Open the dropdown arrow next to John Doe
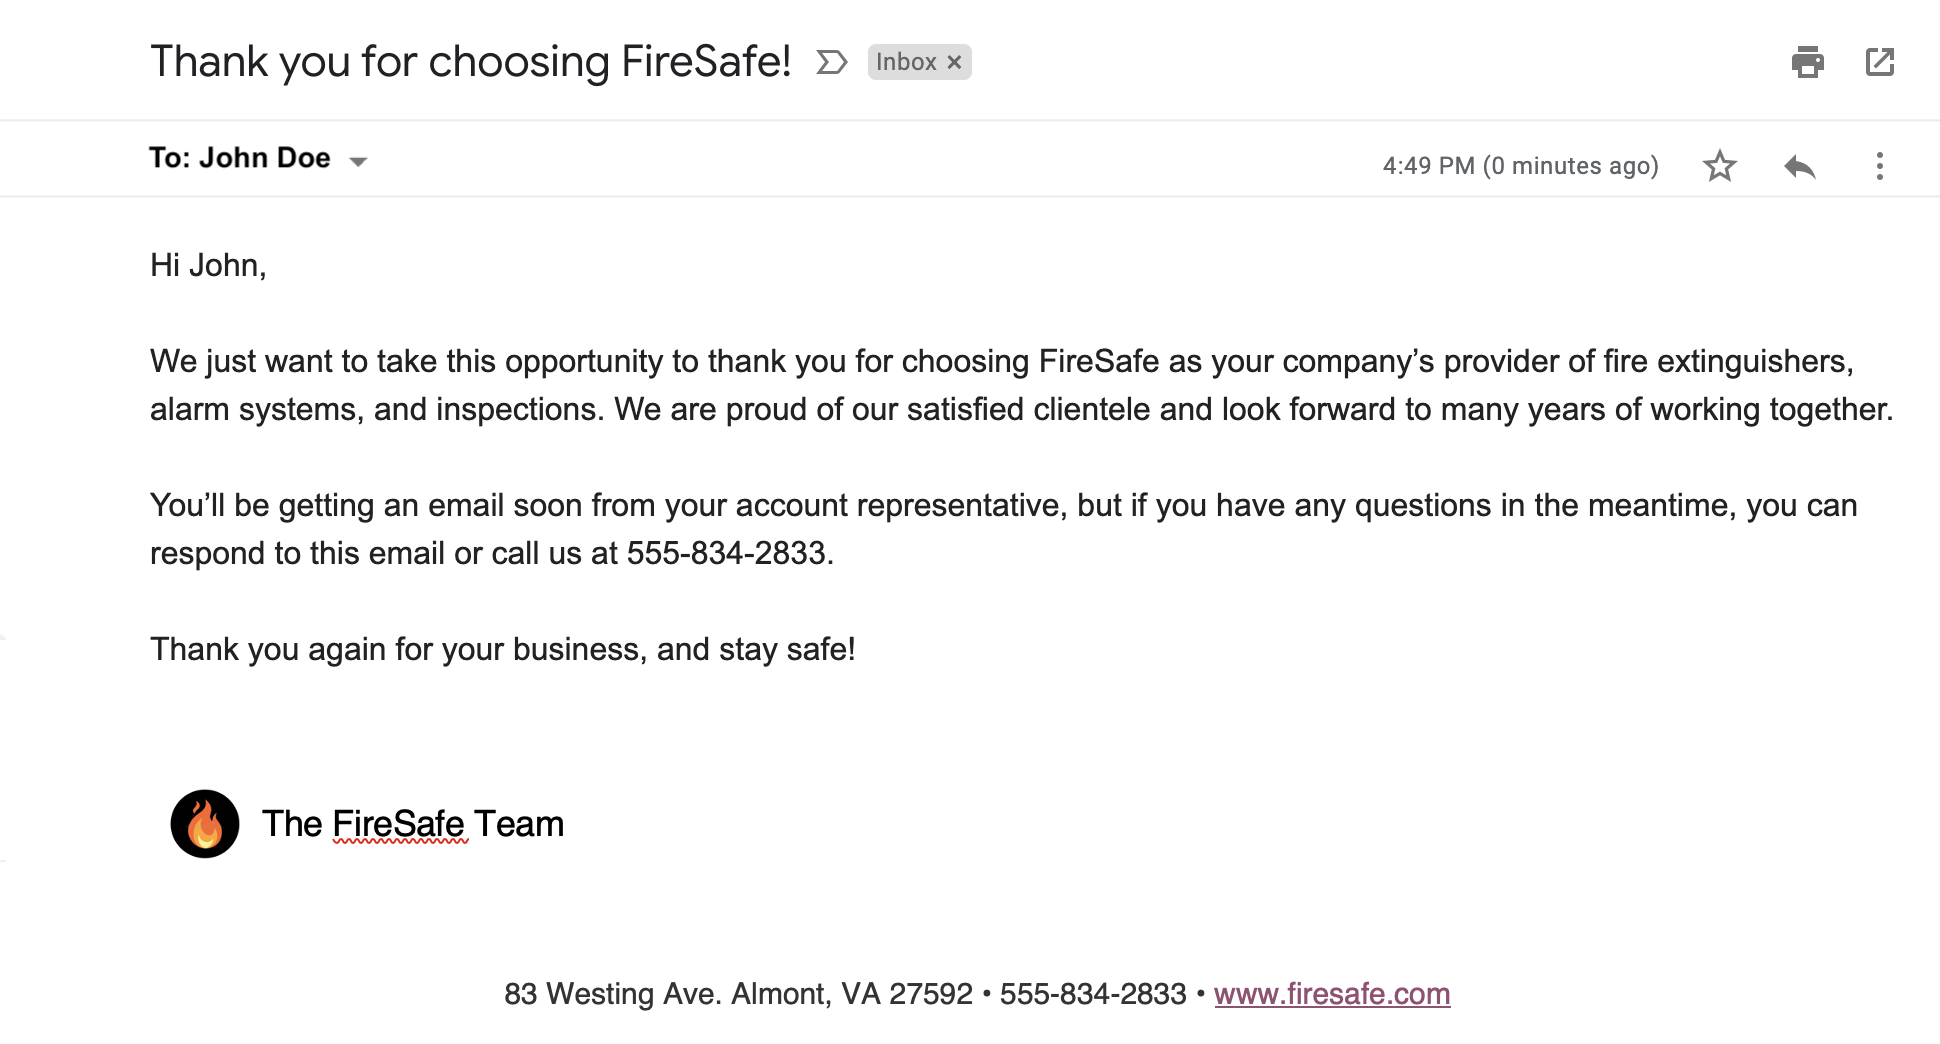1940x1044 pixels. point(359,160)
